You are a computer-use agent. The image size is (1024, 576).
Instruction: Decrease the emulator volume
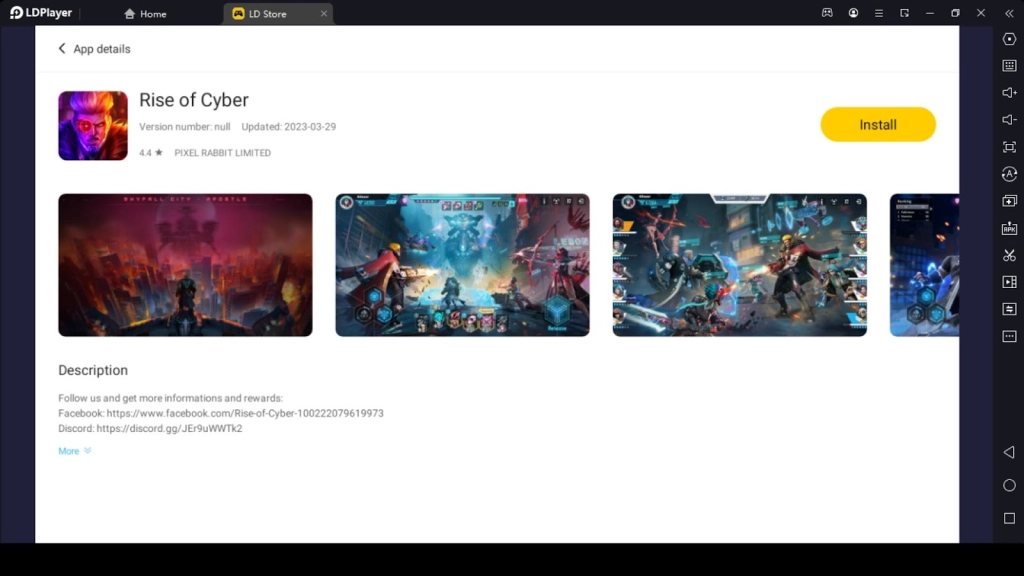(x=1010, y=120)
